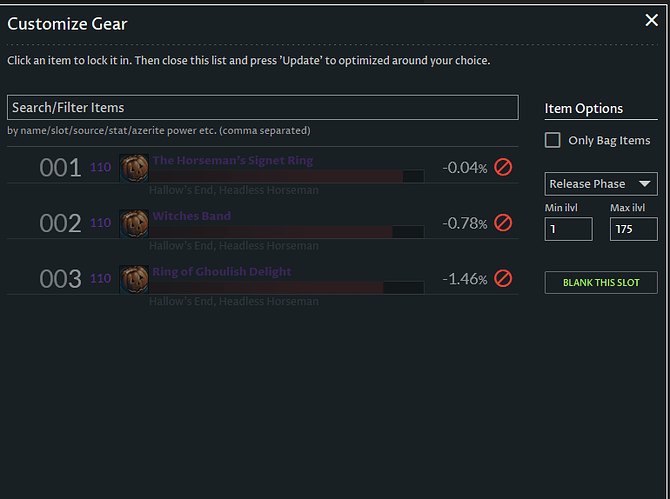Screen dimensions: 670x499
Task: Choose the Ring of Ghoulish Delight name
Action: click(222, 271)
